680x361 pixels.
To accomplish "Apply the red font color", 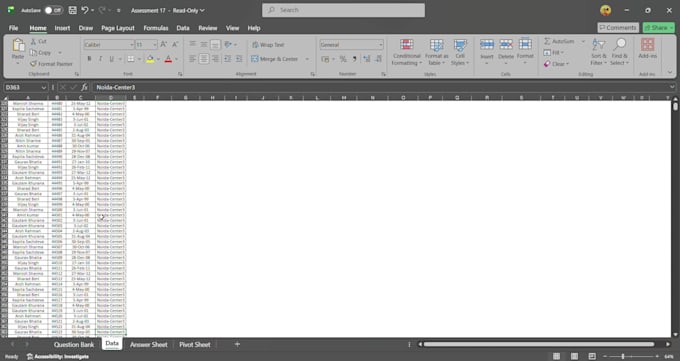I will pos(168,59).
